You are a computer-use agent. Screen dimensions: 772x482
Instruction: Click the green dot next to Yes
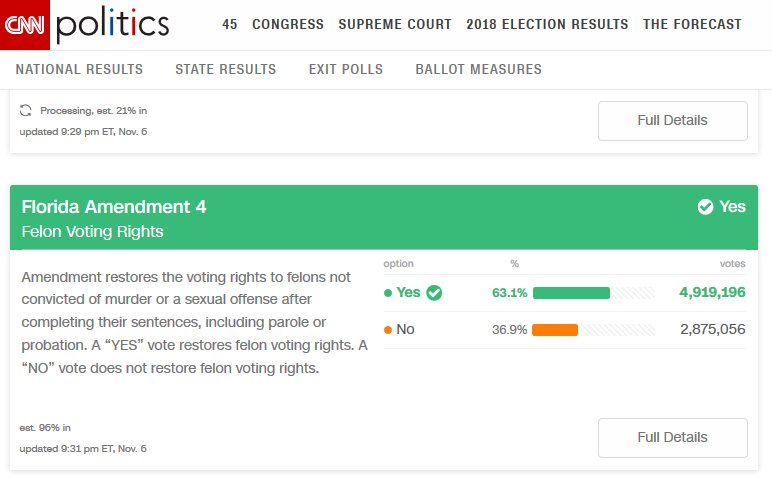tap(388, 293)
